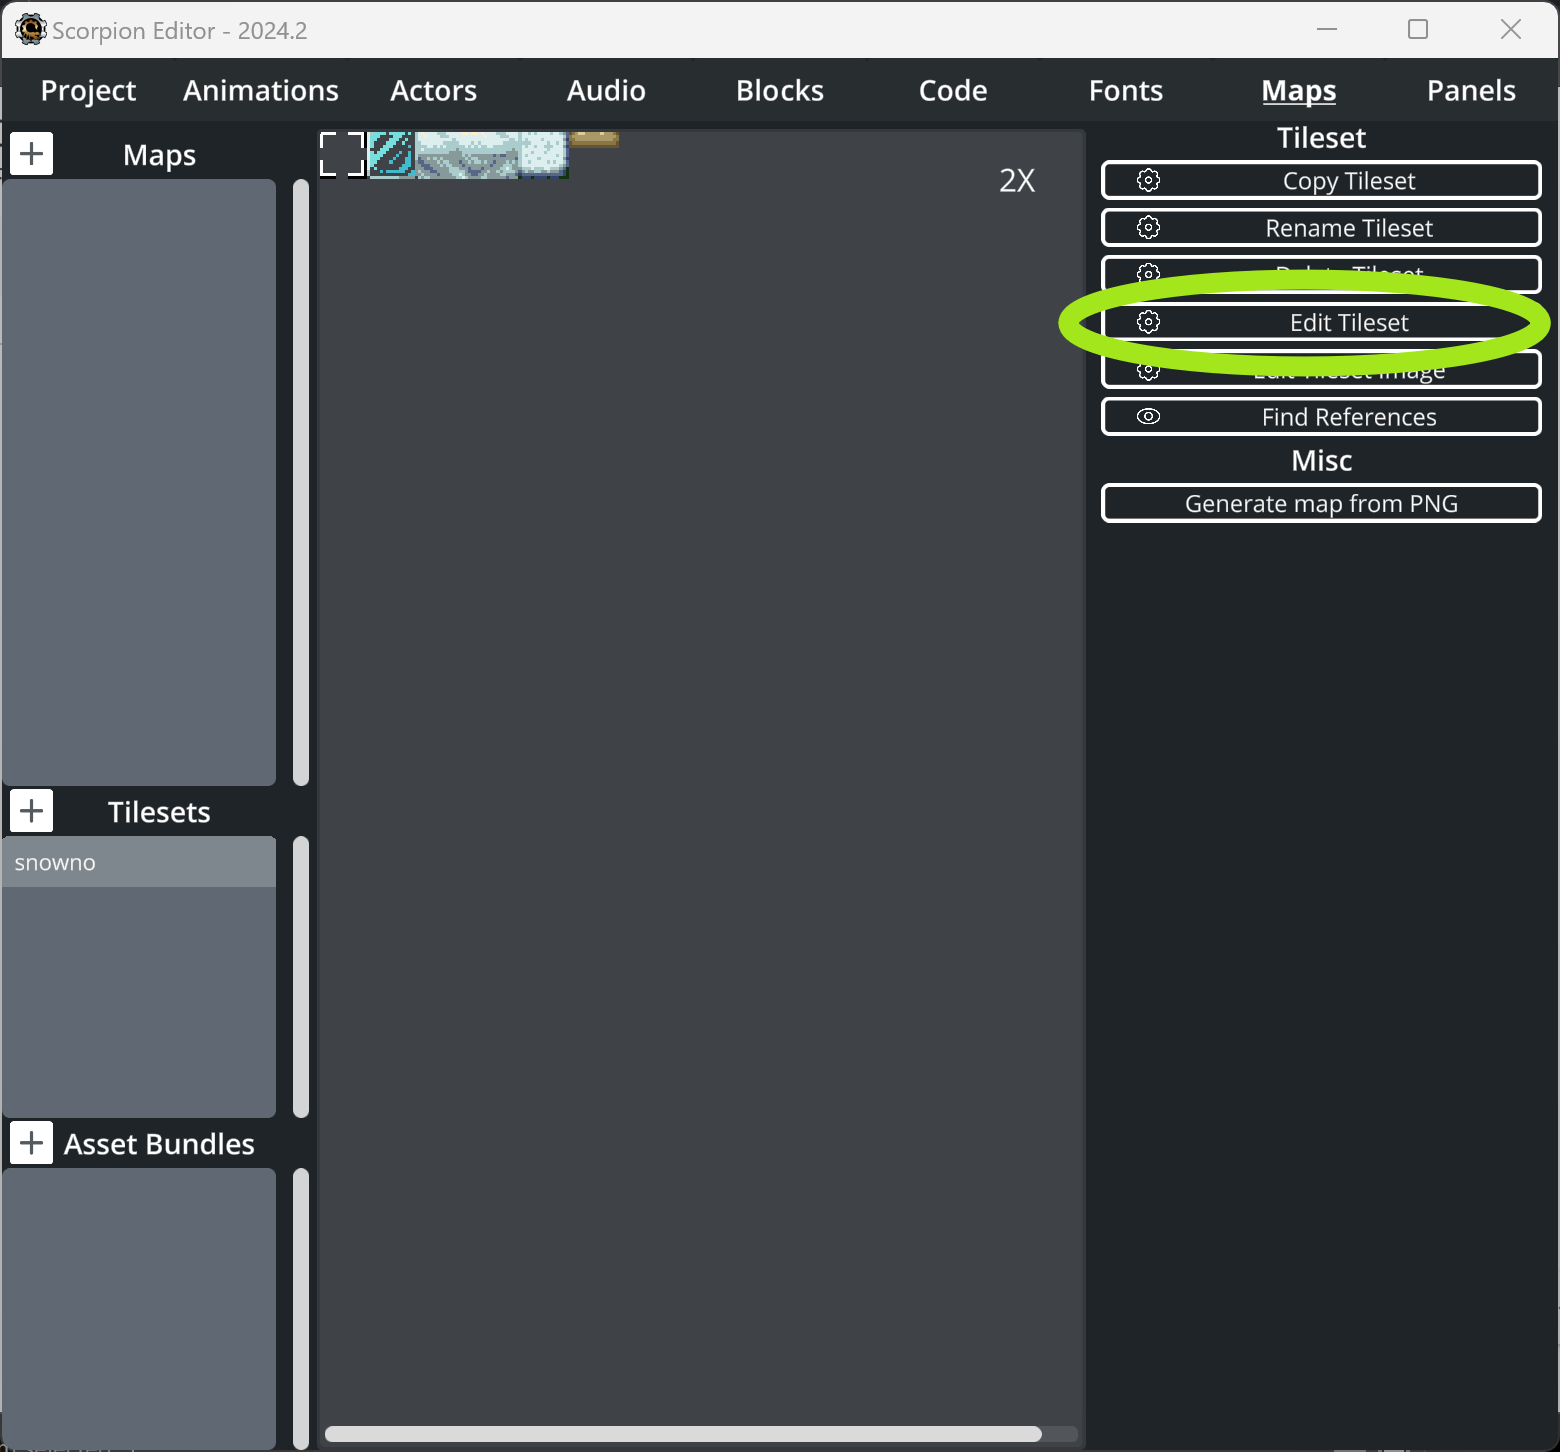Click the 2X zoom level indicator
This screenshot has height=1452, width=1560.
tap(1017, 180)
